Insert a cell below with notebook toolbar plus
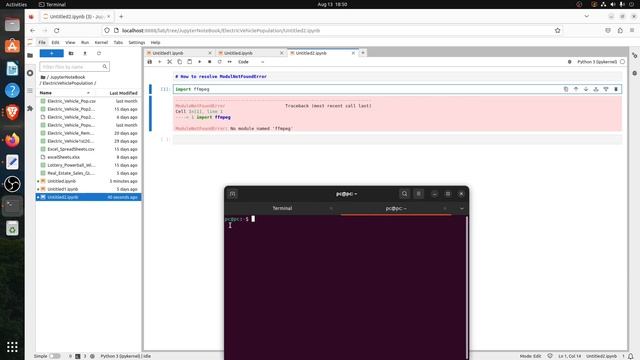Screen dimensions: 640x360 tap(160, 62)
